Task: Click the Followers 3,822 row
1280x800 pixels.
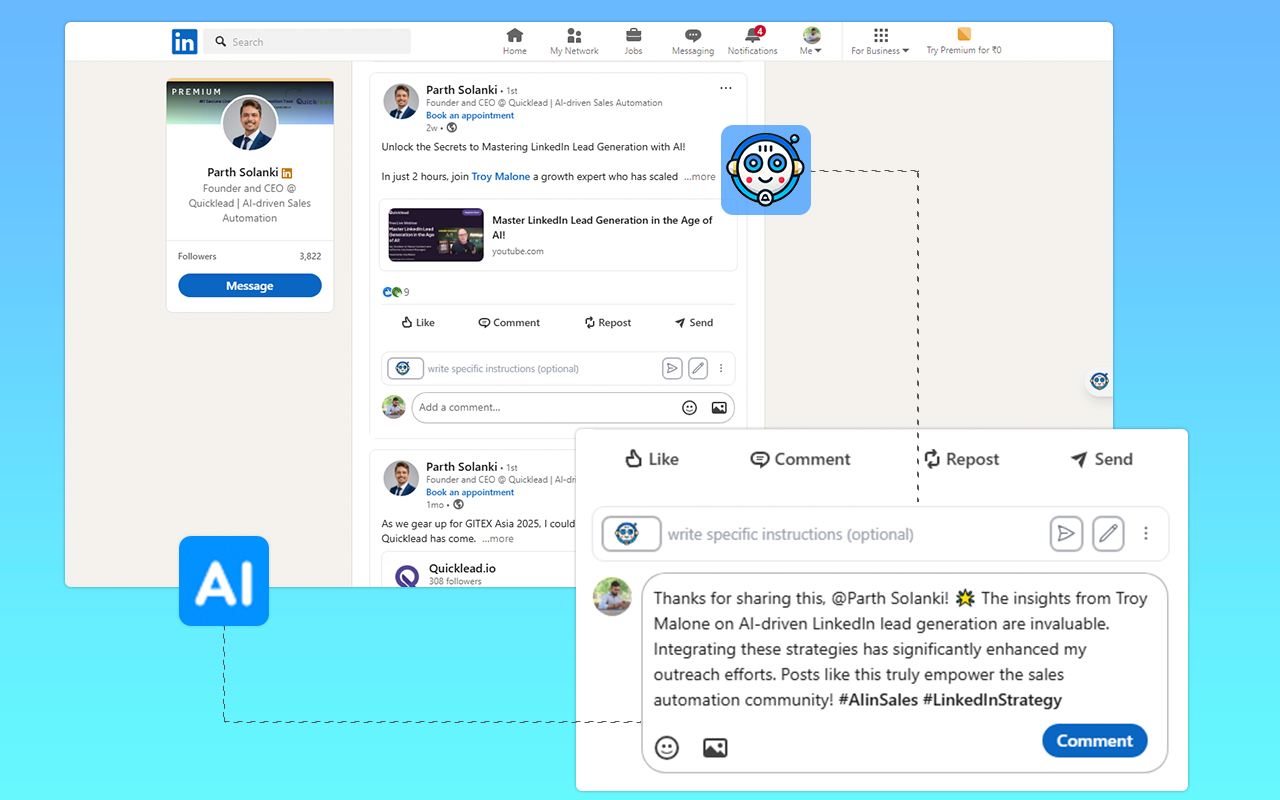Action: tap(250, 256)
